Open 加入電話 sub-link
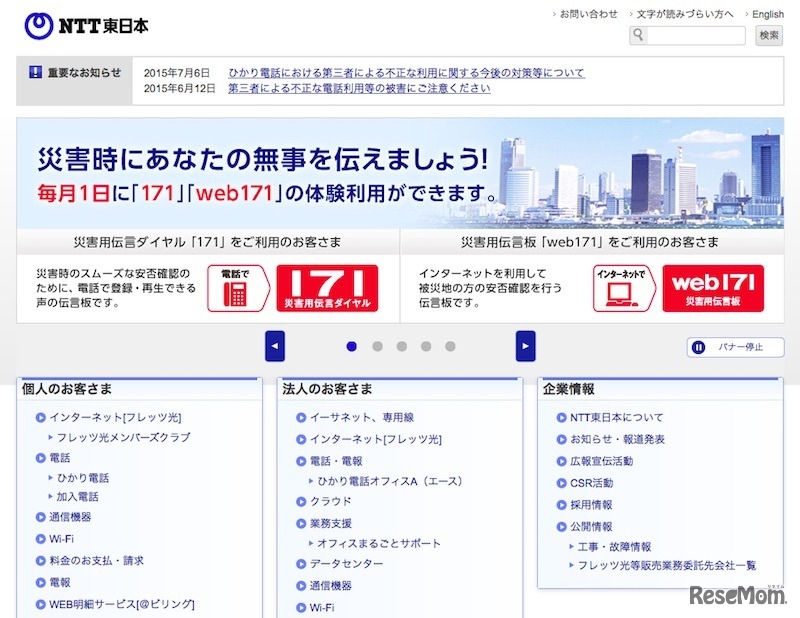 pyautogui.click(x=78, y=497)
